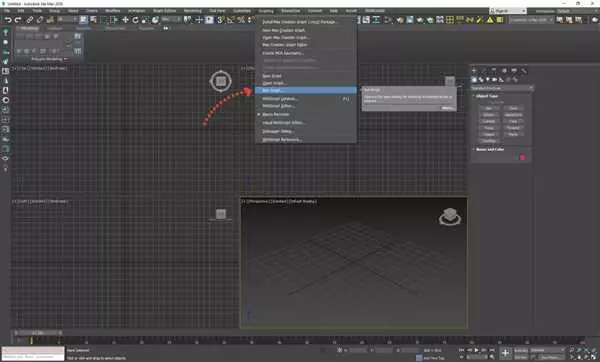Open the Motion tab in command panel
This screenshot has width=600, height=362.
(504, 71)
